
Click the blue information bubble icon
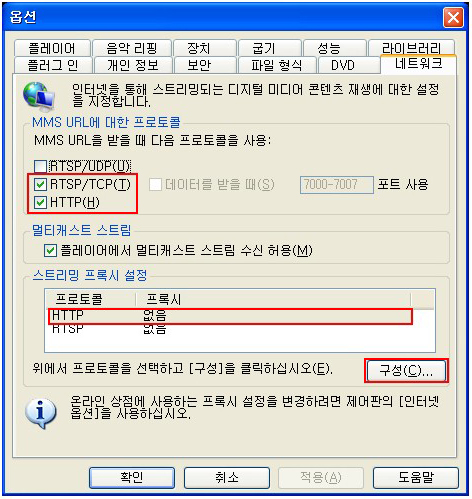[41, 413]
